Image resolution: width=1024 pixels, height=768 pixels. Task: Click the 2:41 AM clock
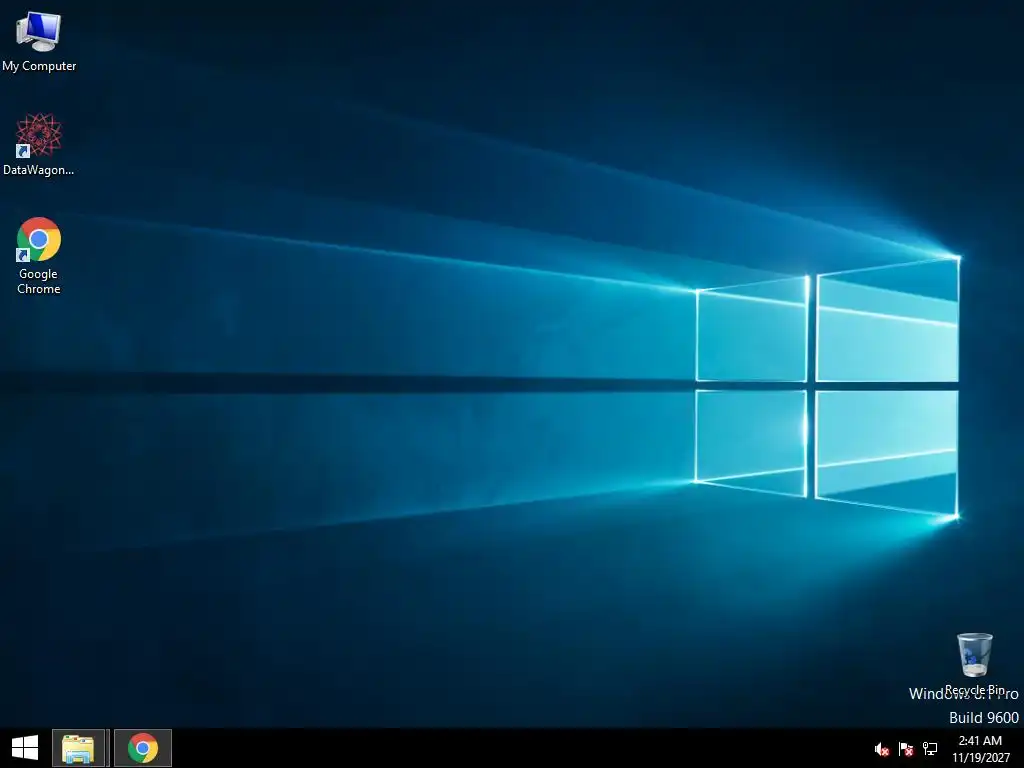tap(980, 741)
